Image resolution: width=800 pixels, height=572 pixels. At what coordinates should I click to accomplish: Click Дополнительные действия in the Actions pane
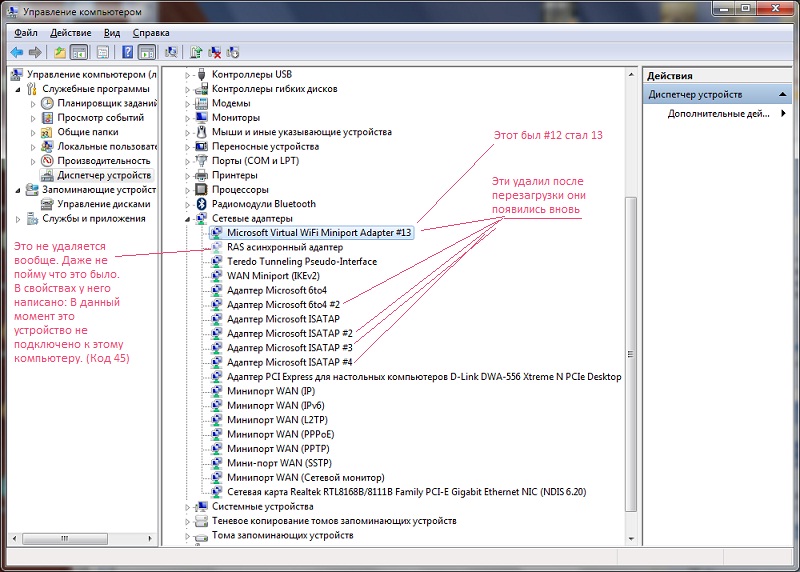pos(718,114)
